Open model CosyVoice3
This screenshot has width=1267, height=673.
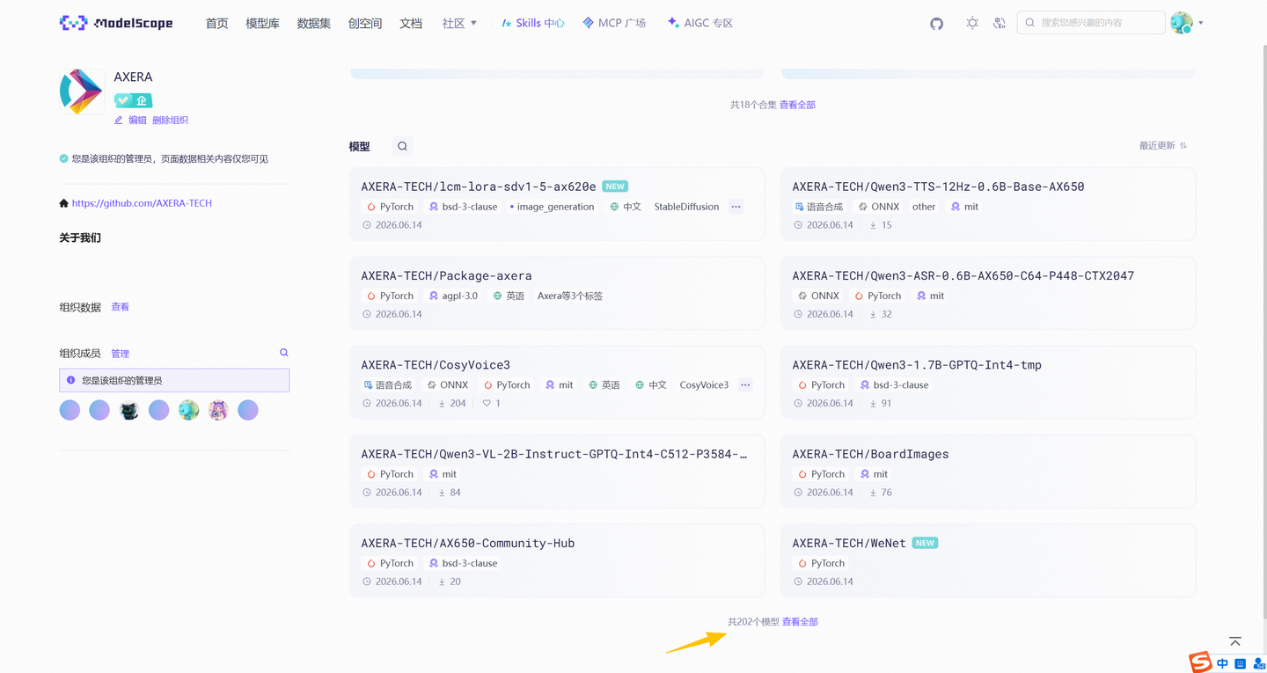(x=435, y=365)
